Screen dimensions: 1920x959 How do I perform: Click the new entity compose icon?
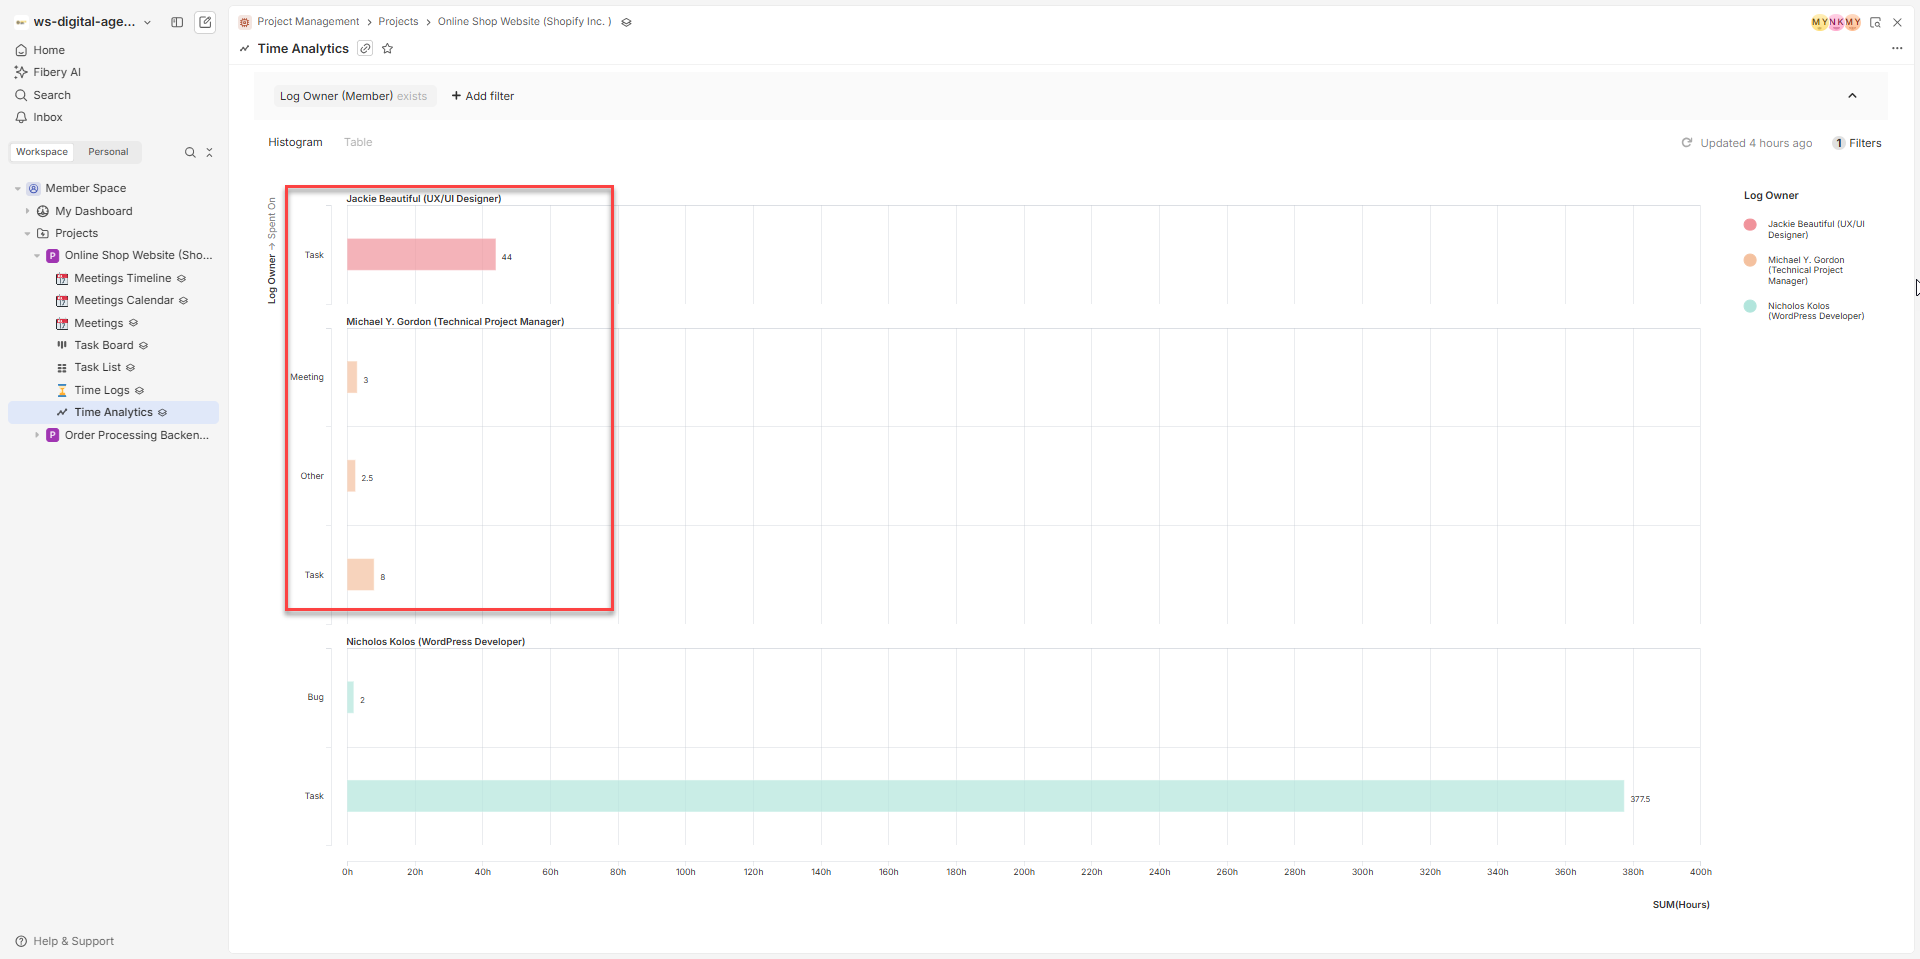(x=205, y=22)
